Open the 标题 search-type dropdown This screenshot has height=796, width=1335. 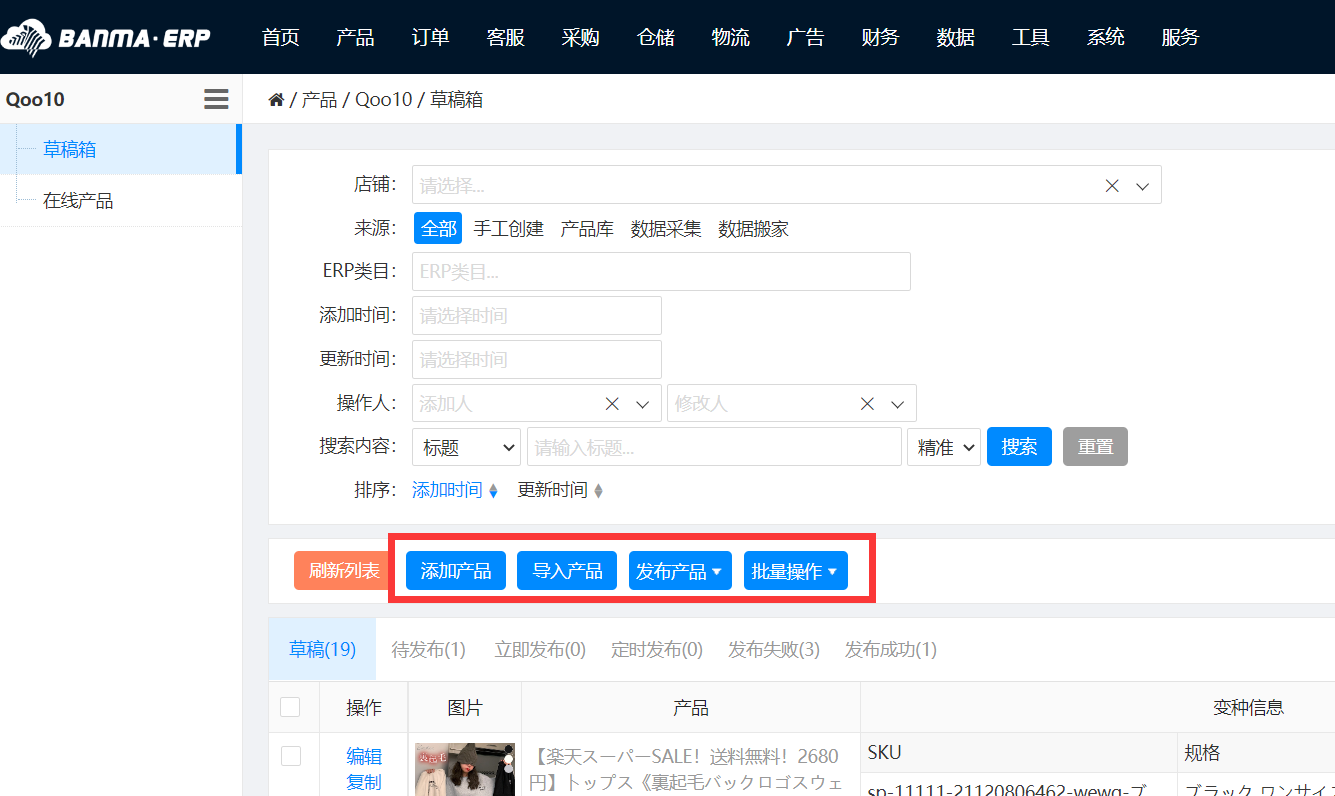[x=466, y=447]
